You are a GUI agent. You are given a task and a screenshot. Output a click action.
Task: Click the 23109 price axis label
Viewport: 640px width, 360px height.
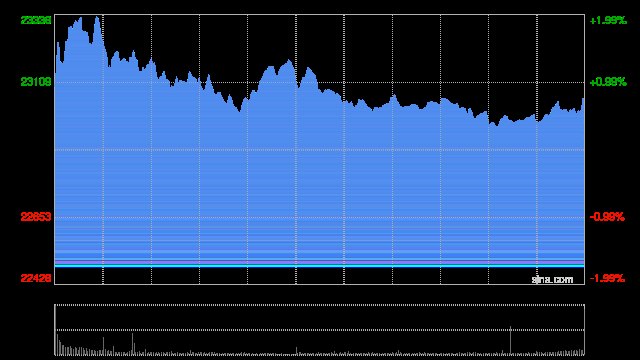36,82
